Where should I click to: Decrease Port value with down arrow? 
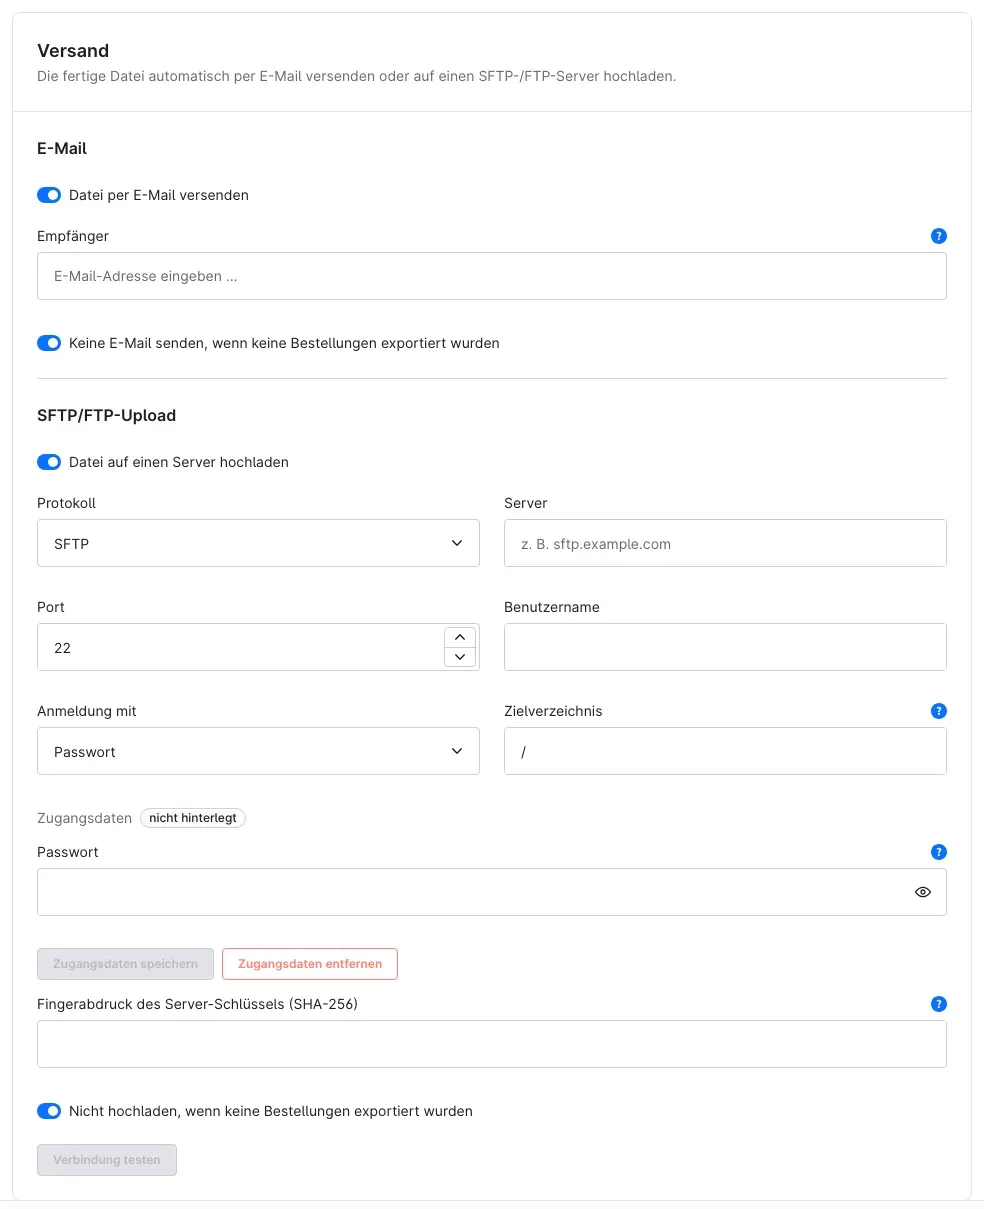click(x=459, y=657)
